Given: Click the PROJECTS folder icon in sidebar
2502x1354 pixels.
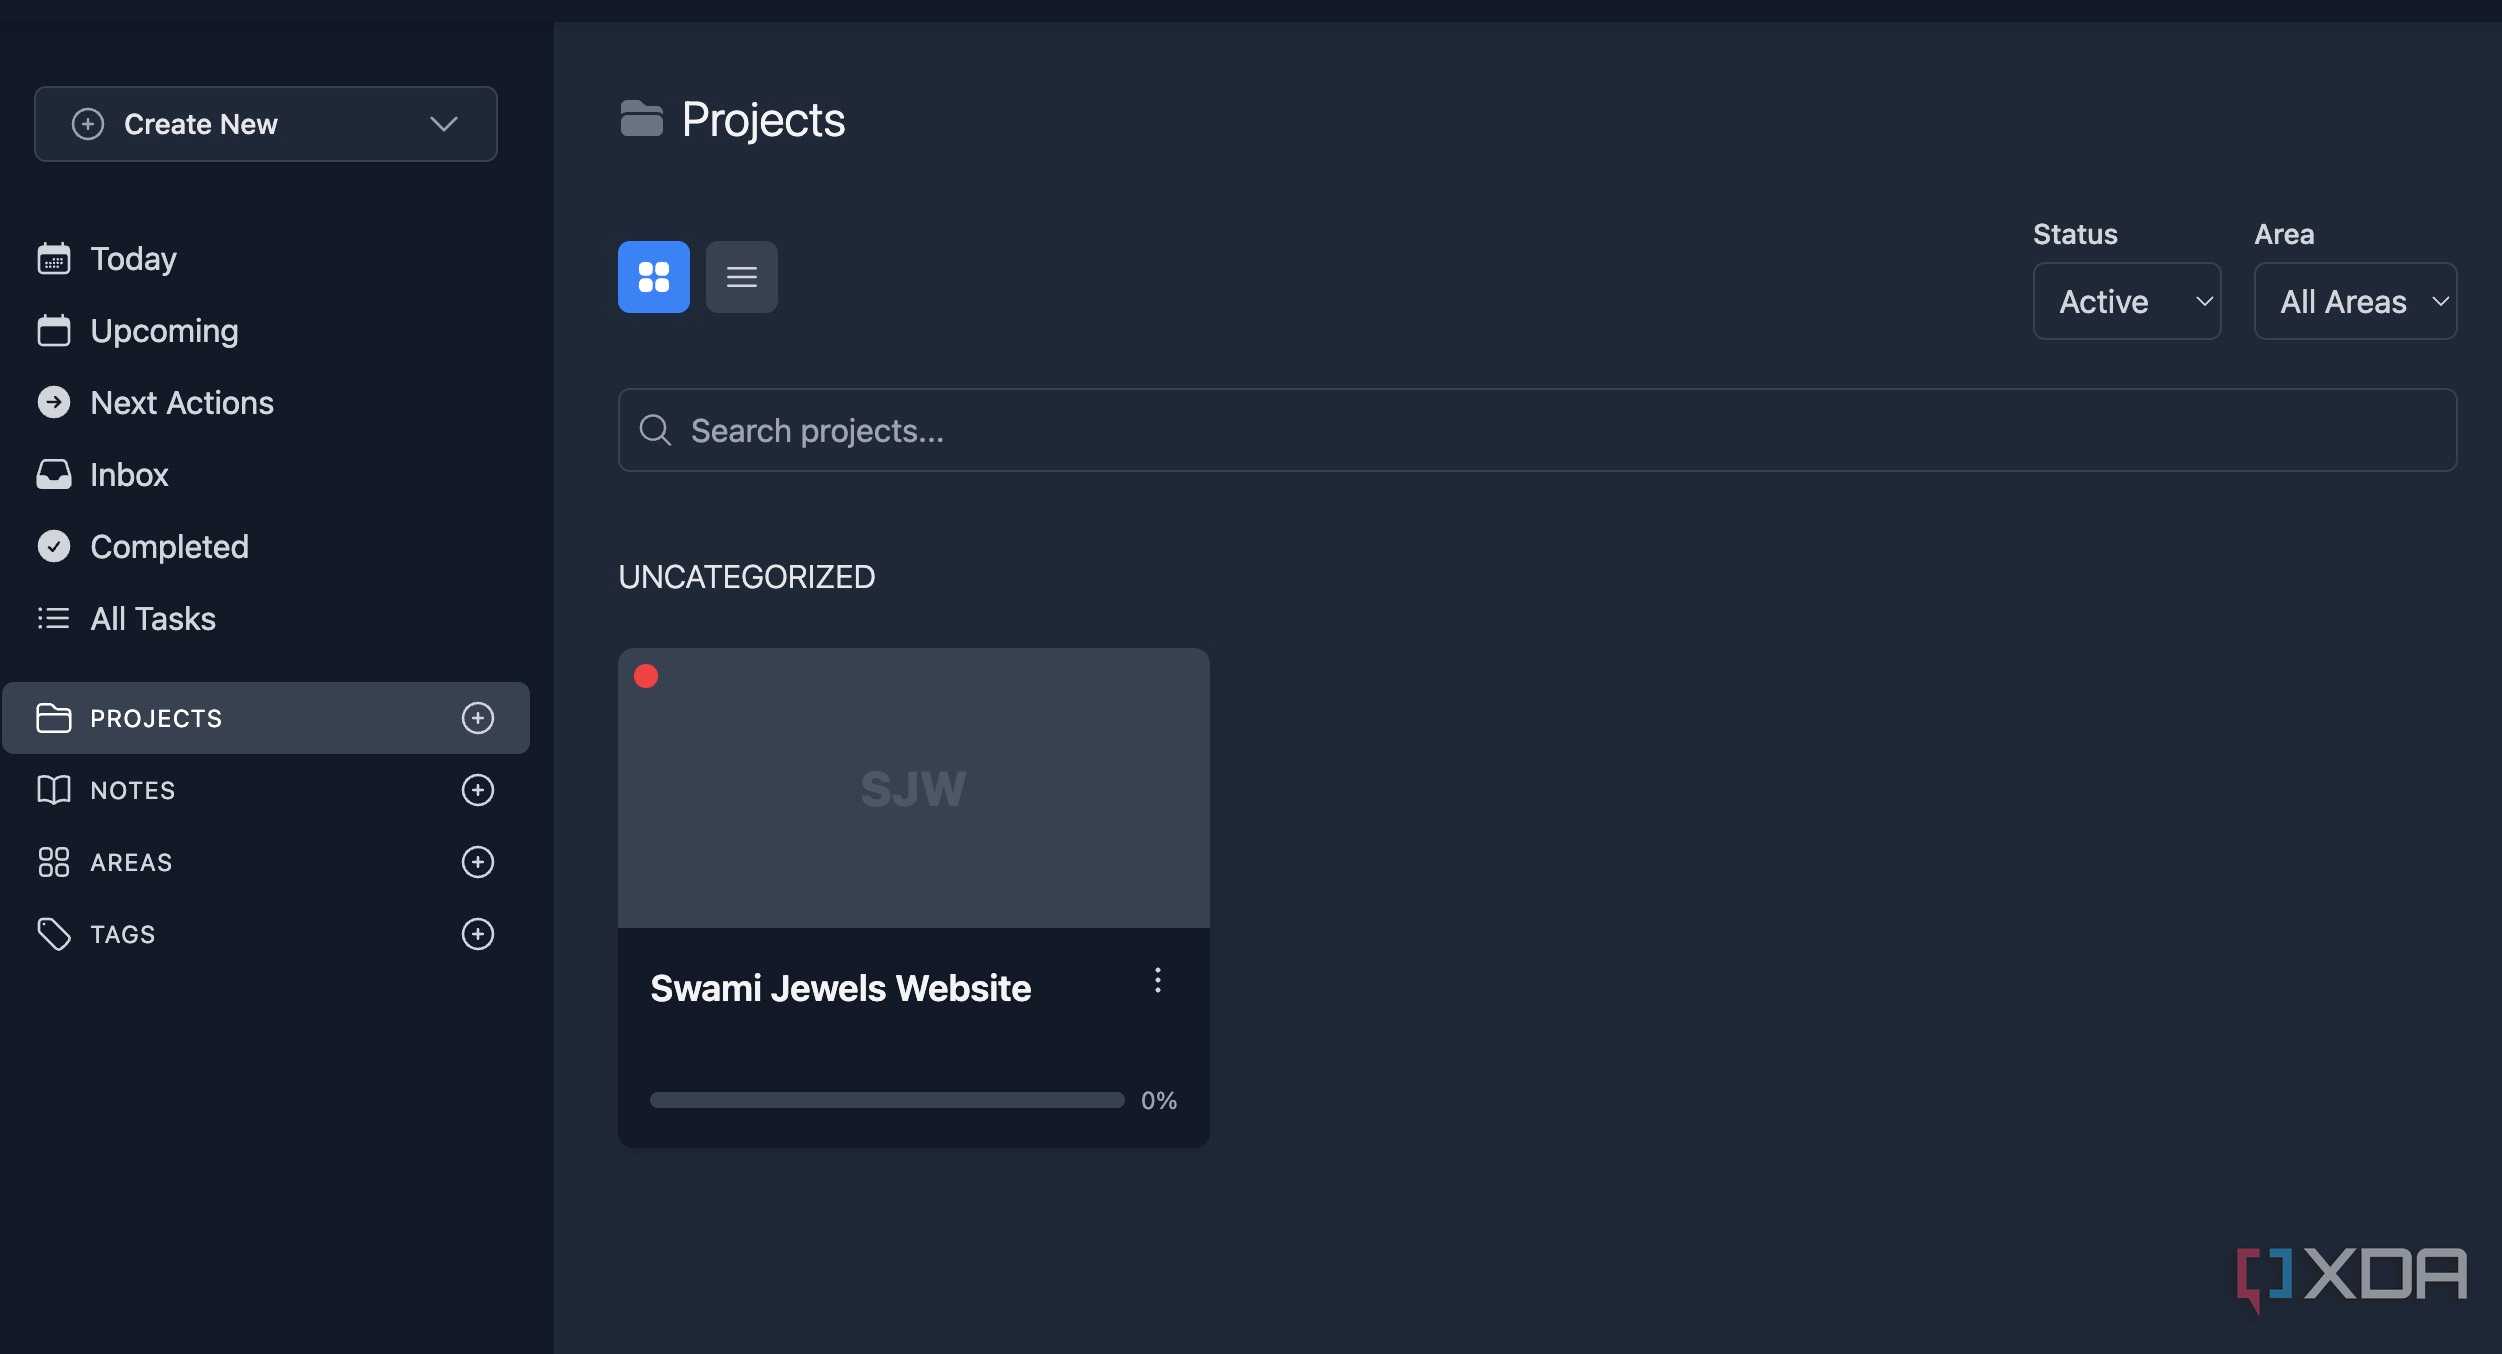Looking at the screenshot, I should [x=54, y=718].
